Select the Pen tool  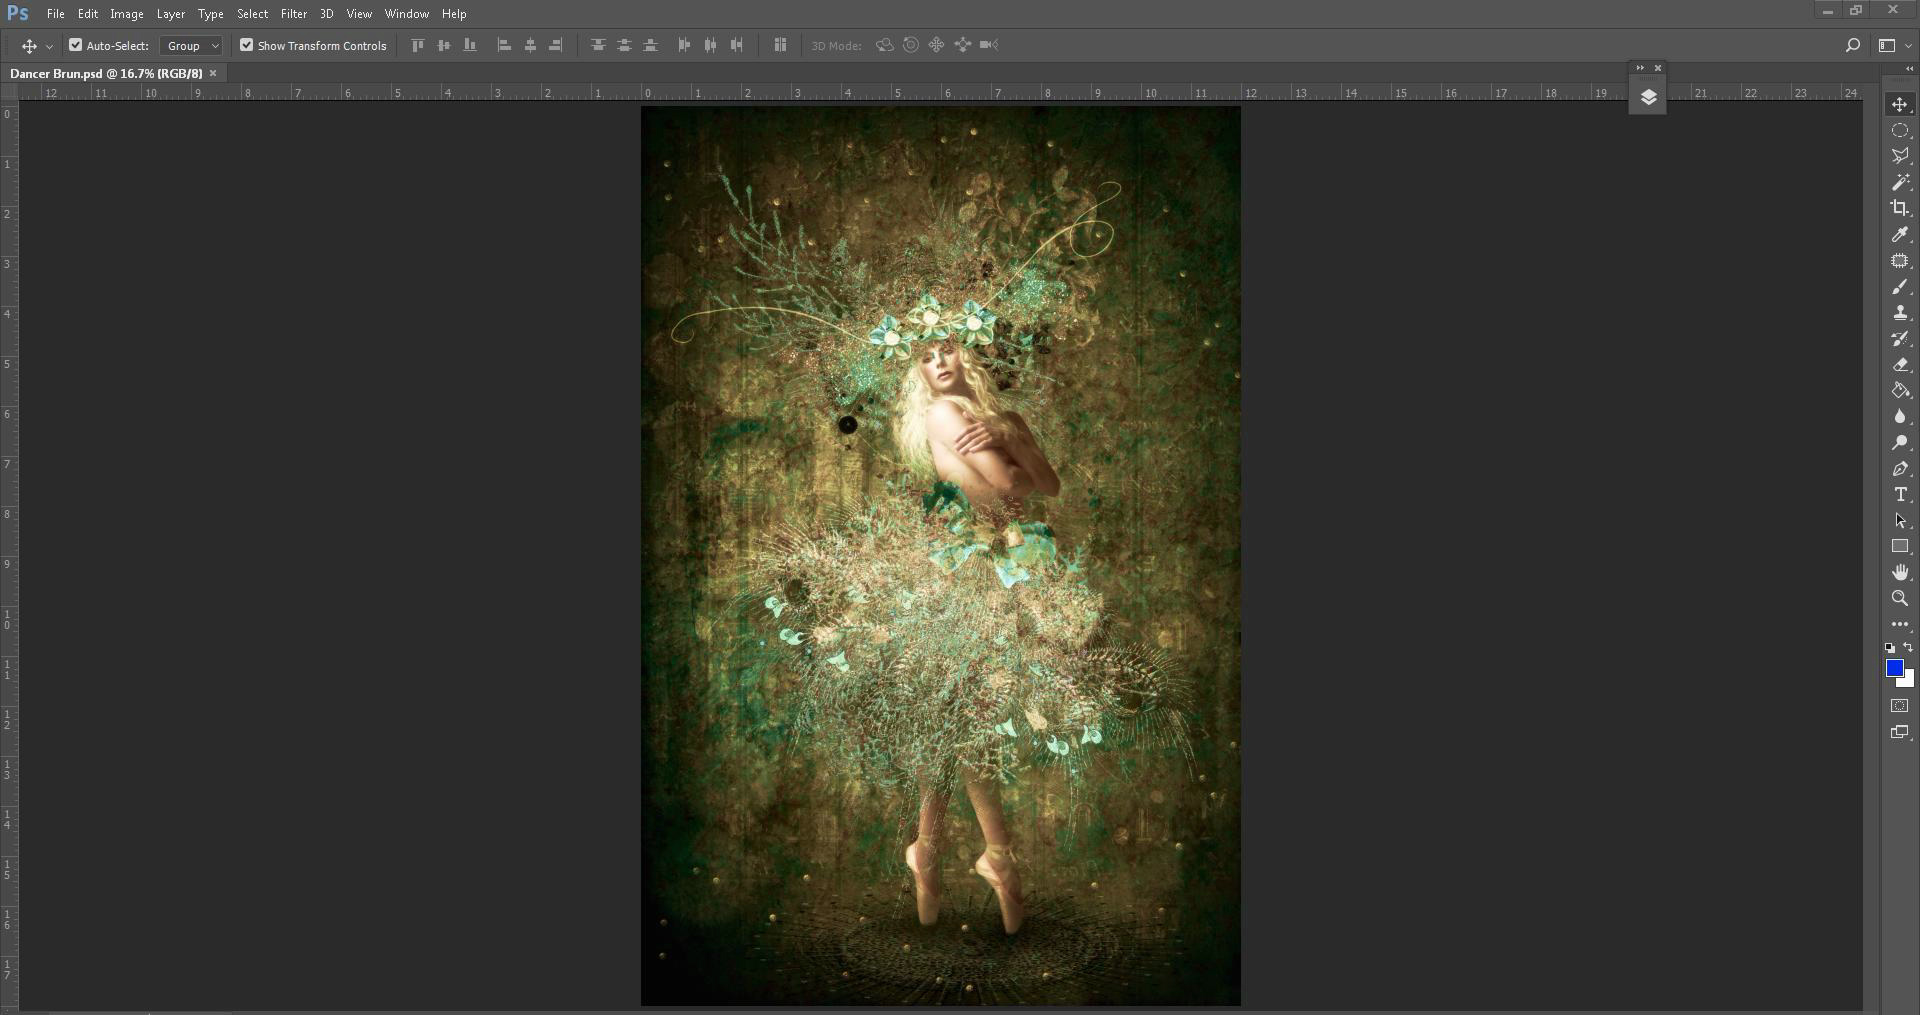click(1899, 469)
